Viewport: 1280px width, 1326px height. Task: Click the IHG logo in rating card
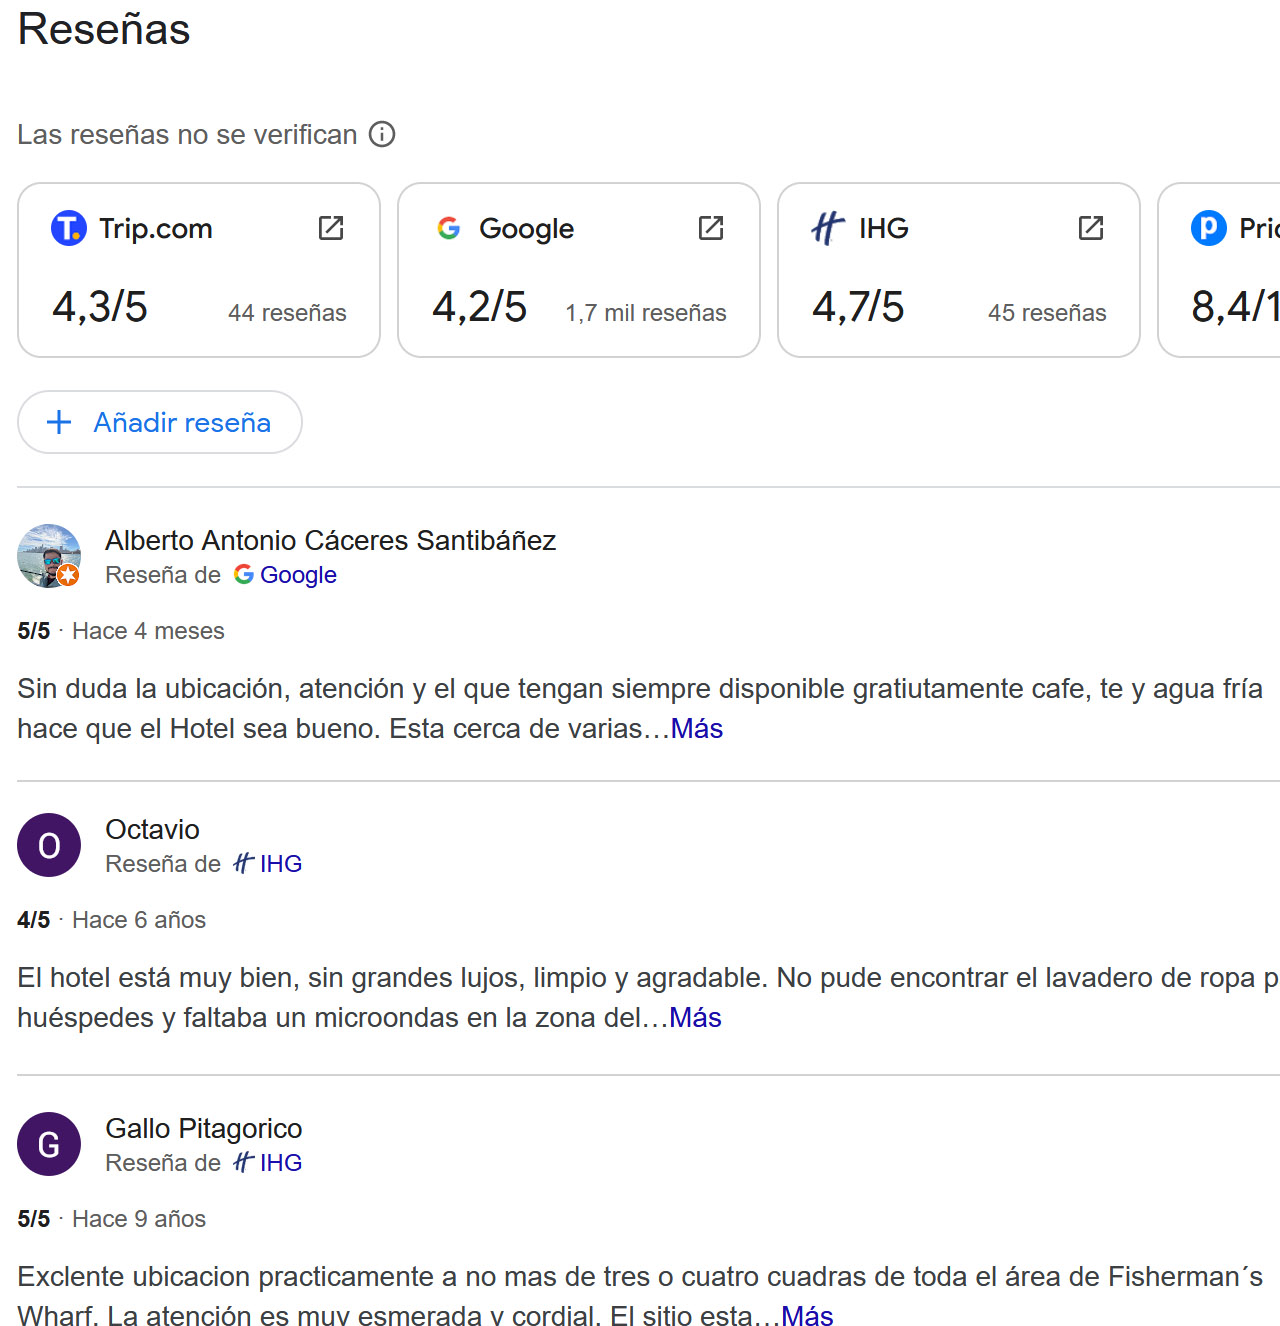pos(828,228)
